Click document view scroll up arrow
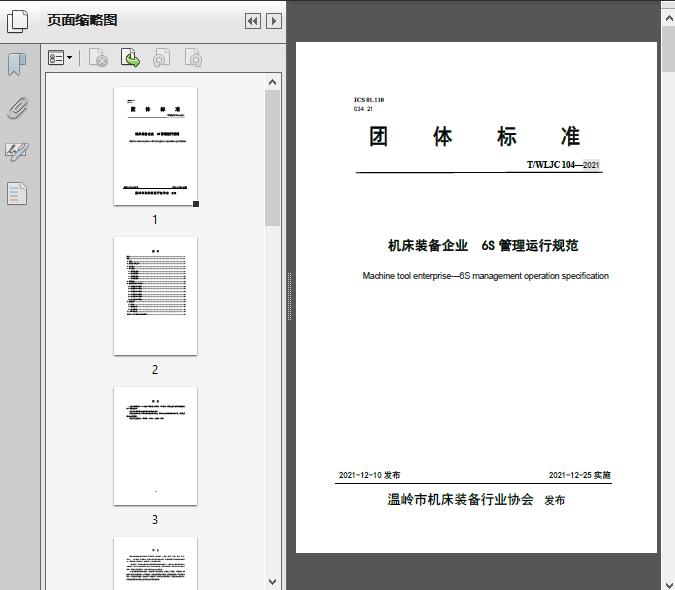675x590 pixels. [x=669, y=18]
